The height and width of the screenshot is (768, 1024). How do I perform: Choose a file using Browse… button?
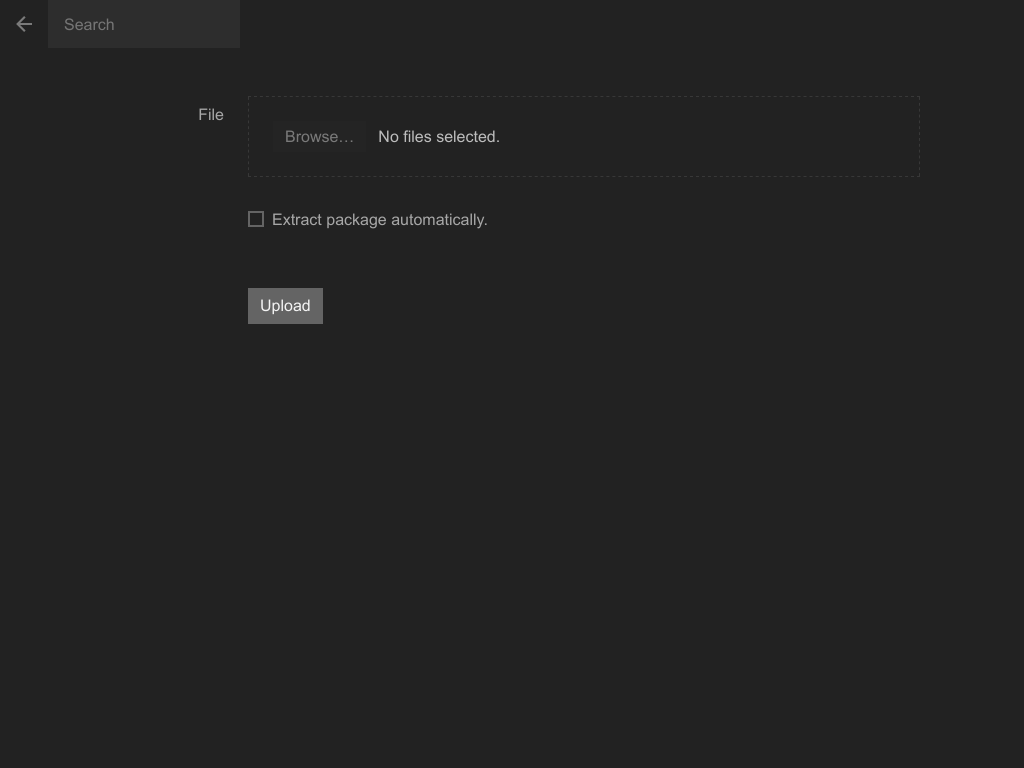[x=319, y=137]
